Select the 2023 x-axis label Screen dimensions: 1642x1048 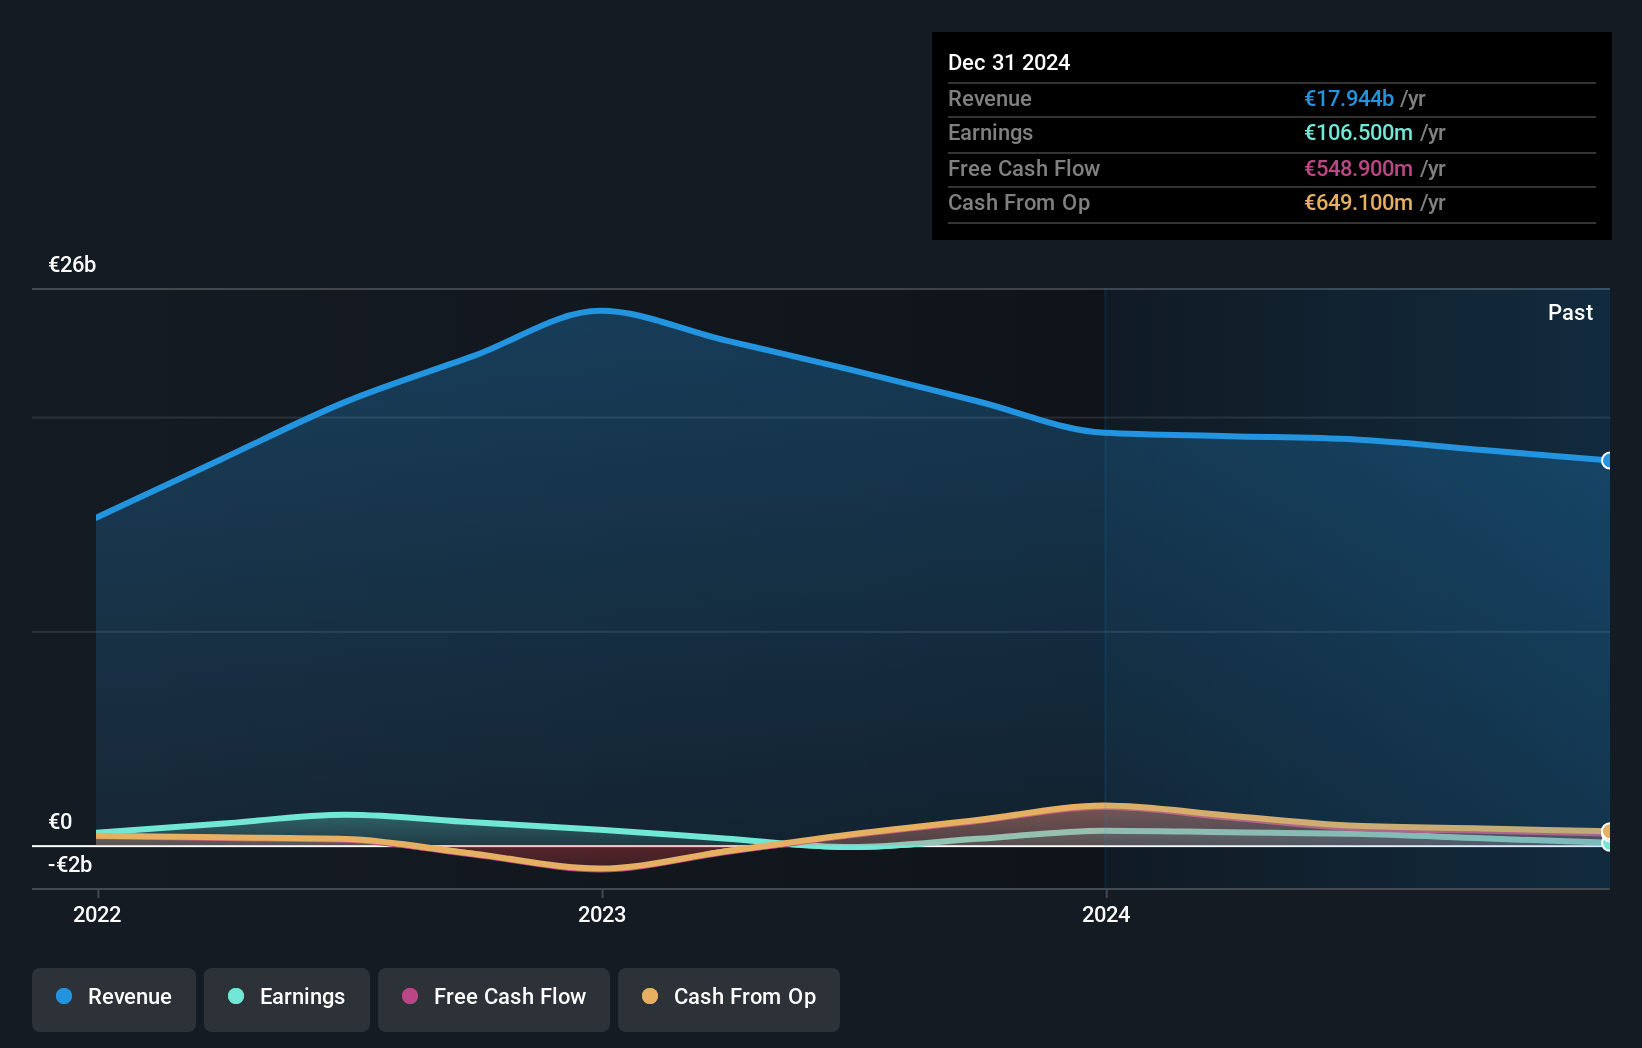click(602, 914)
